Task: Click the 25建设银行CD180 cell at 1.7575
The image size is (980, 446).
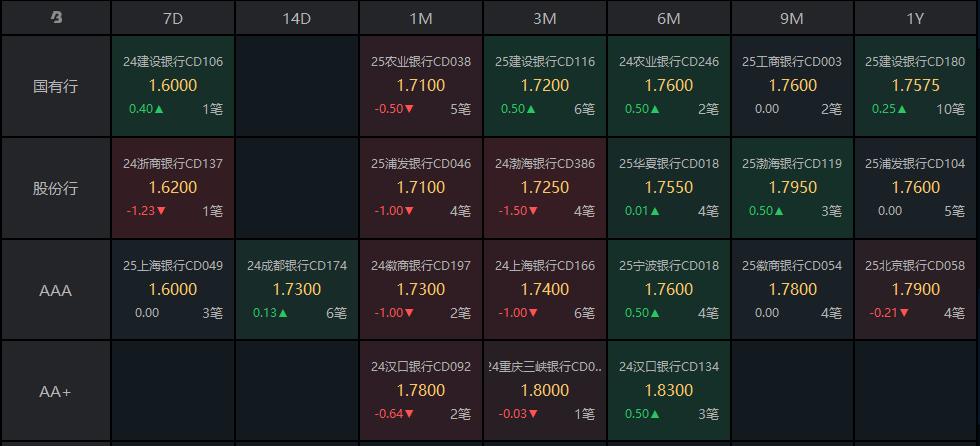Action: coord(915,86)
